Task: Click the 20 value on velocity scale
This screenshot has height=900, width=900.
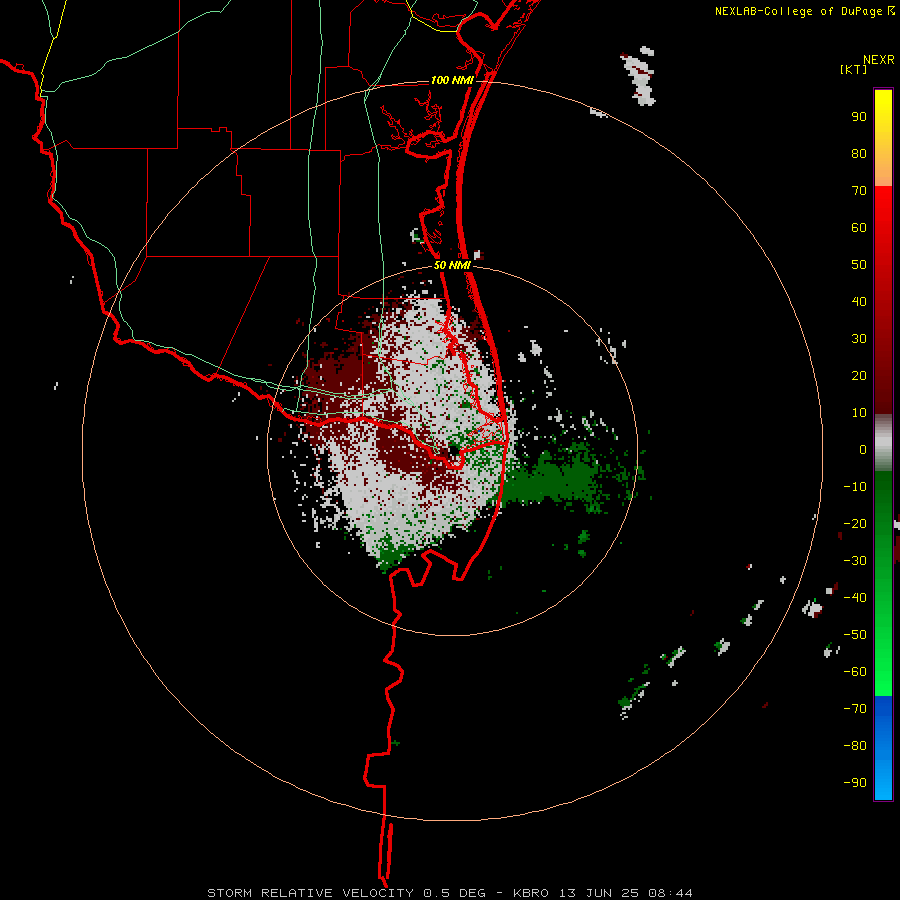Action: coord(859,375)
